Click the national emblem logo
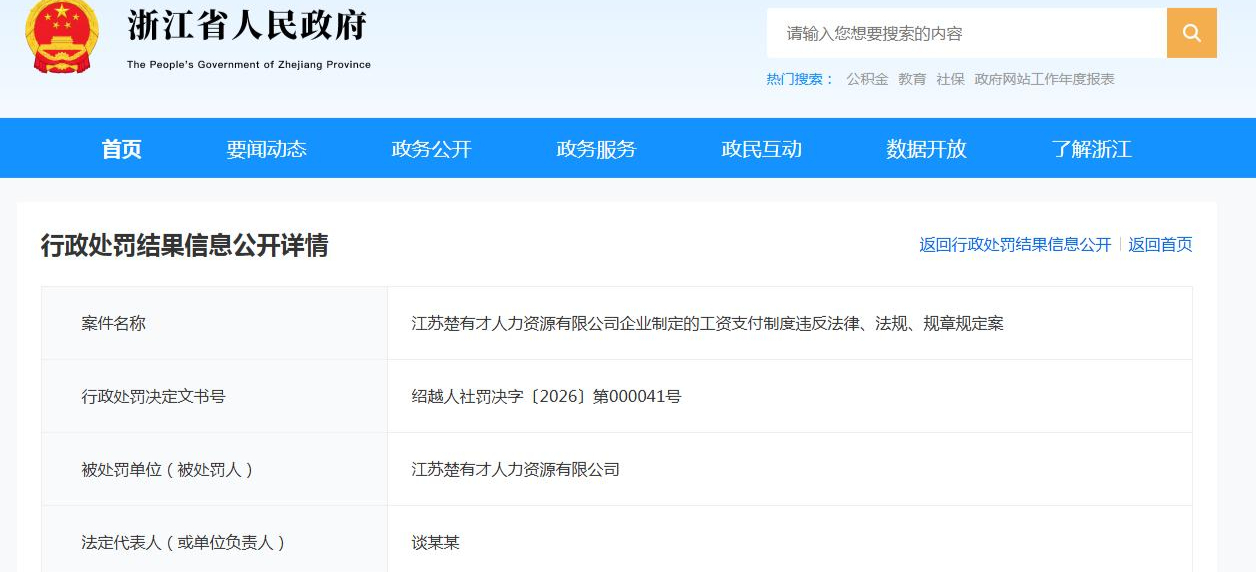1256x572 pixels. tap(62, 36)
